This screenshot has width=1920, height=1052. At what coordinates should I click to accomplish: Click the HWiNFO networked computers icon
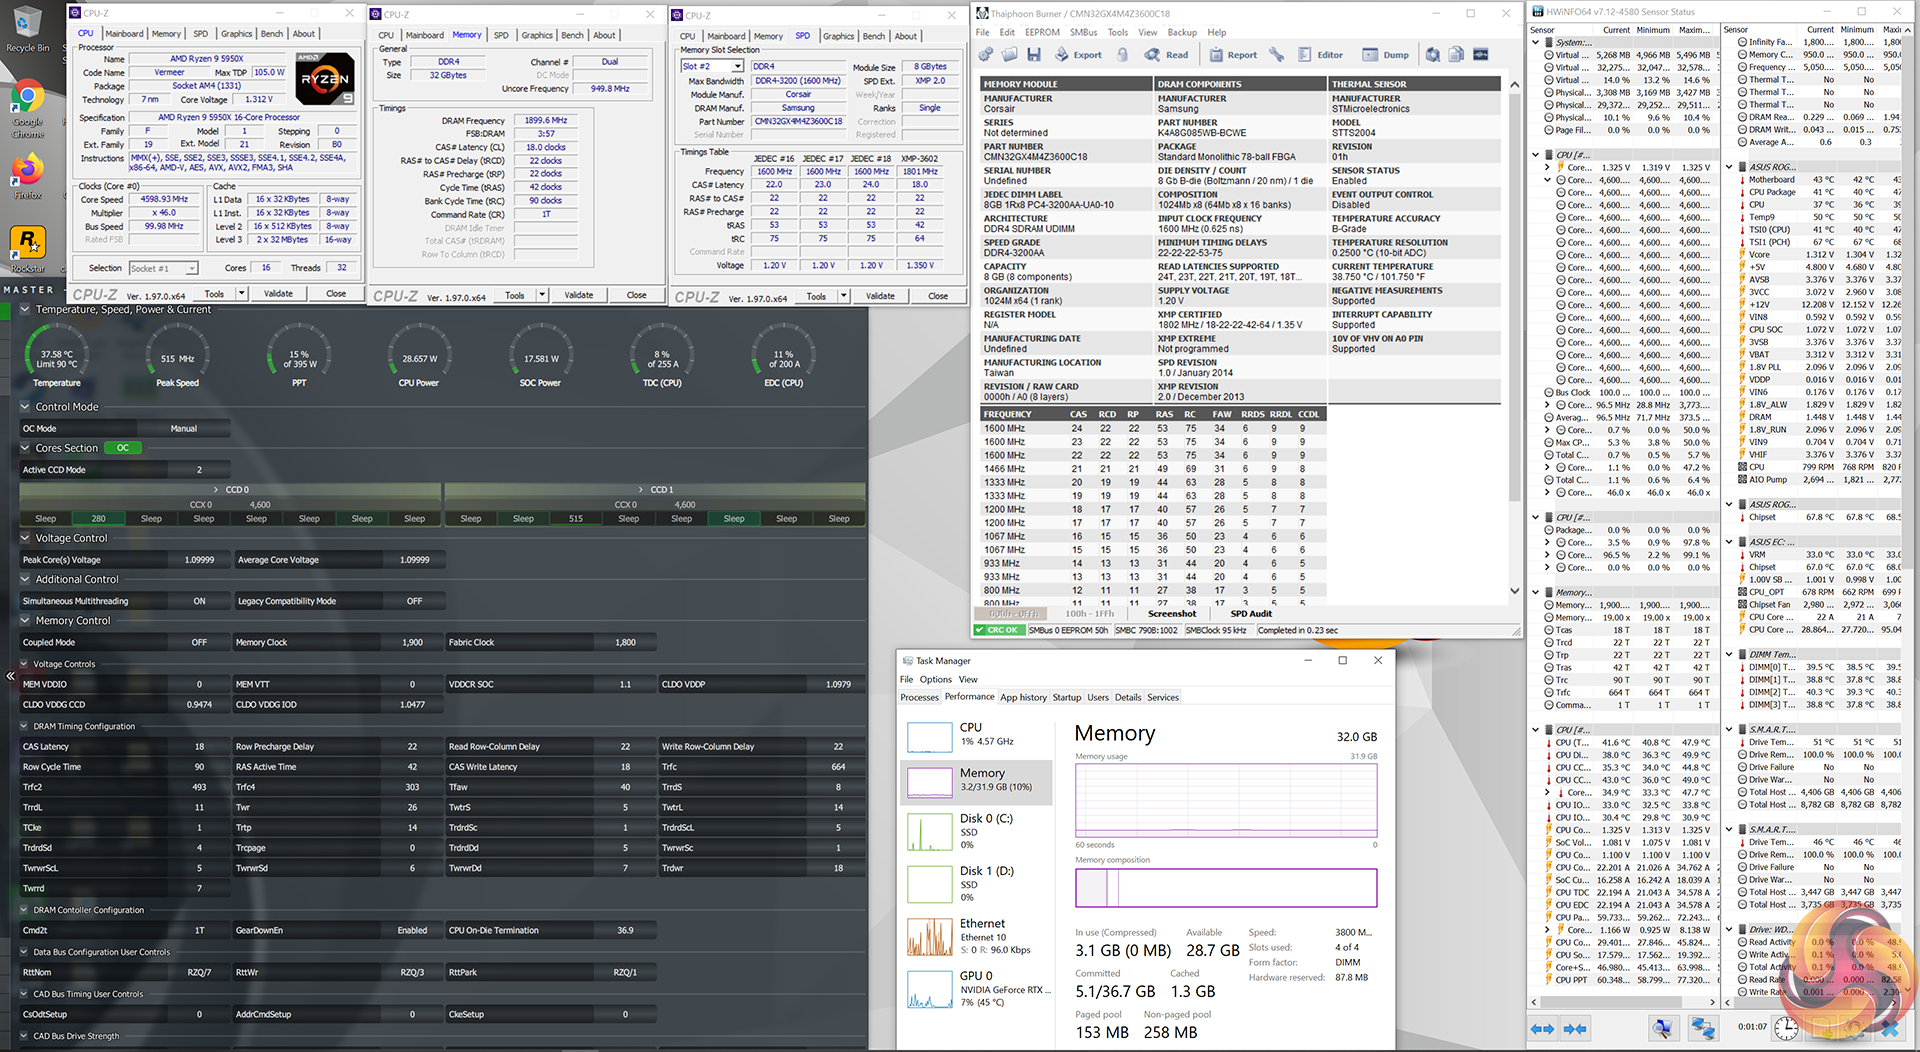(x=1702, y=1028)
